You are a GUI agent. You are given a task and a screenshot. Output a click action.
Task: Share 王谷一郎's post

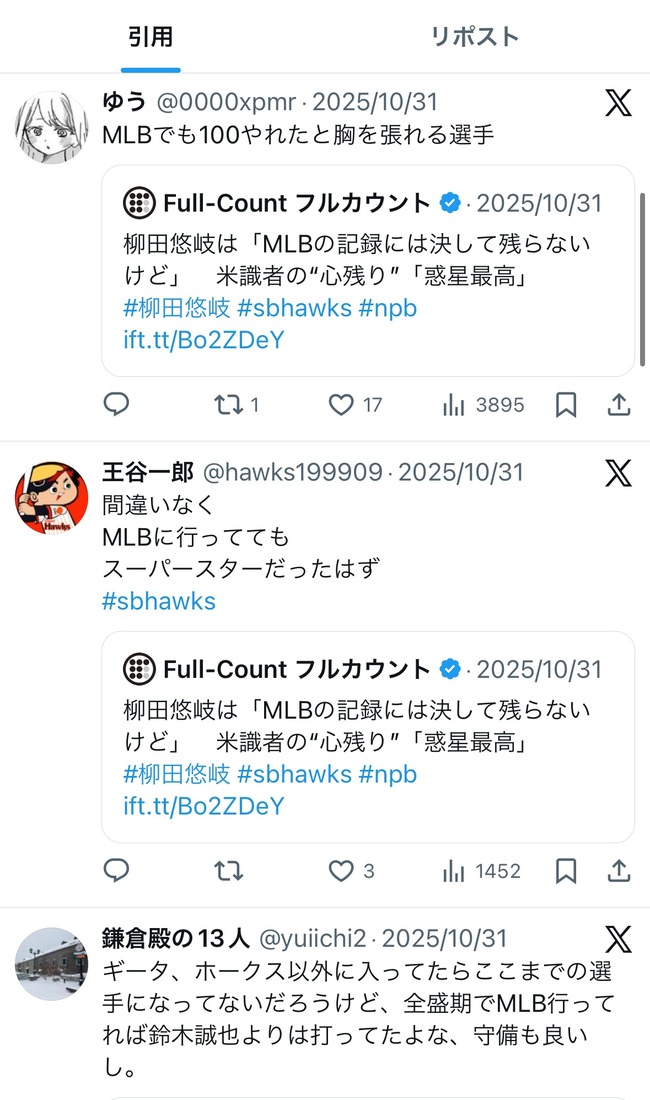tap(618, 871)
